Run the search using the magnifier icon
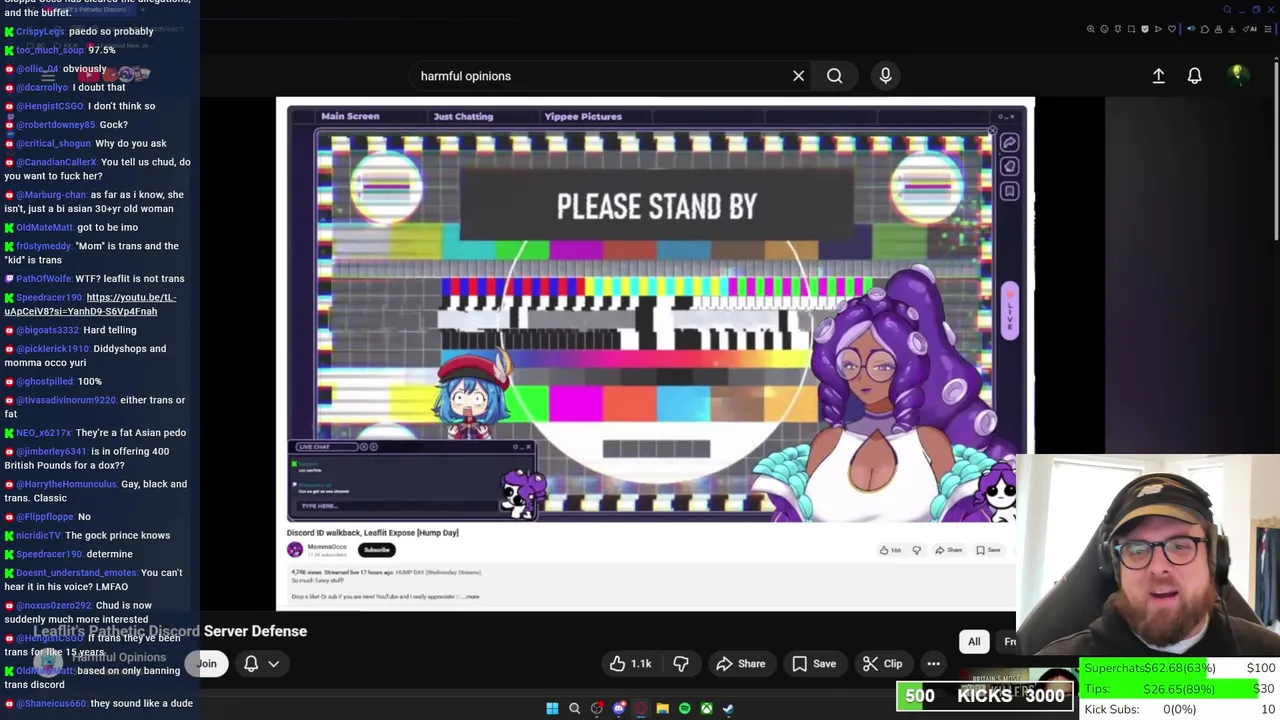1280x720 pixels. tap(834, 76)
